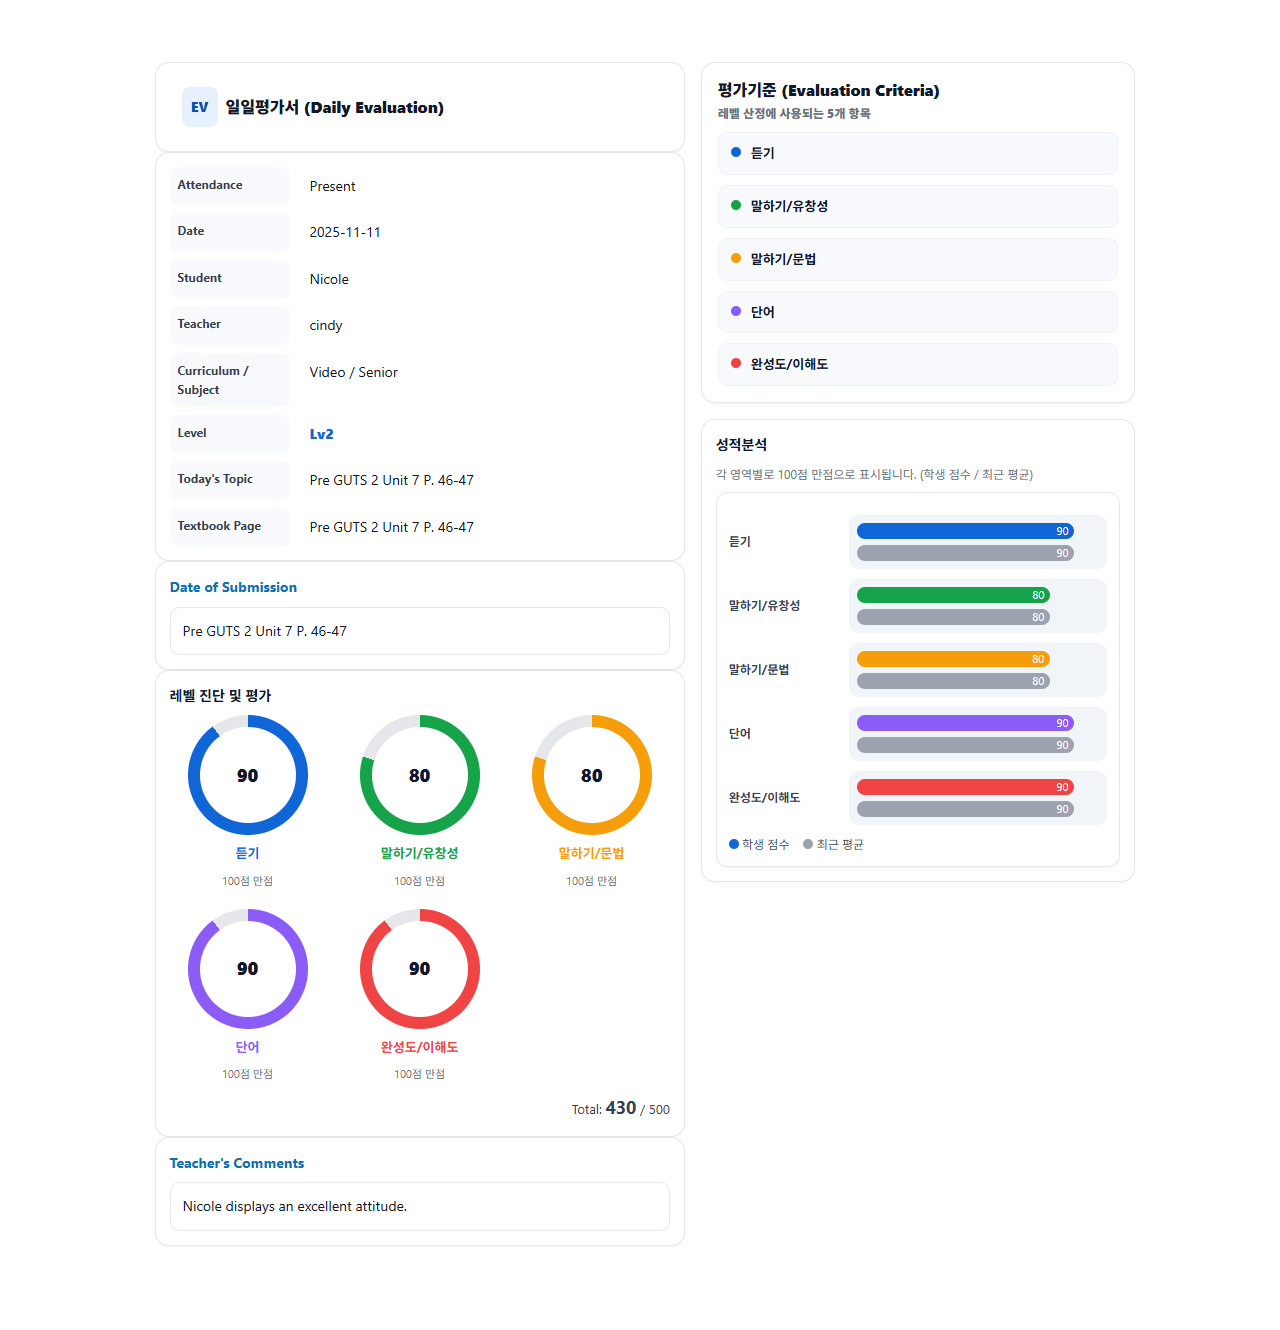The width and height of the screenshot is (1280, 1330).
Task: Select the 말하기/문법 criteria row
Action: tap(917, 259)
